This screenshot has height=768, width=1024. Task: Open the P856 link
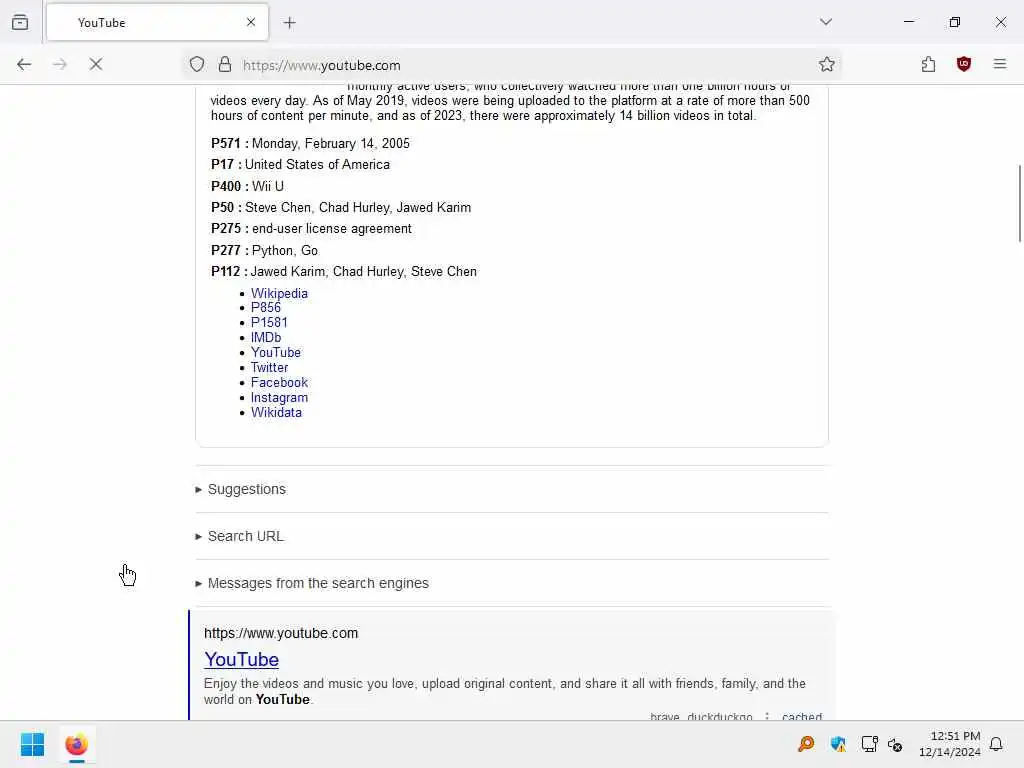pyautogui.click(x=266, y=308)
